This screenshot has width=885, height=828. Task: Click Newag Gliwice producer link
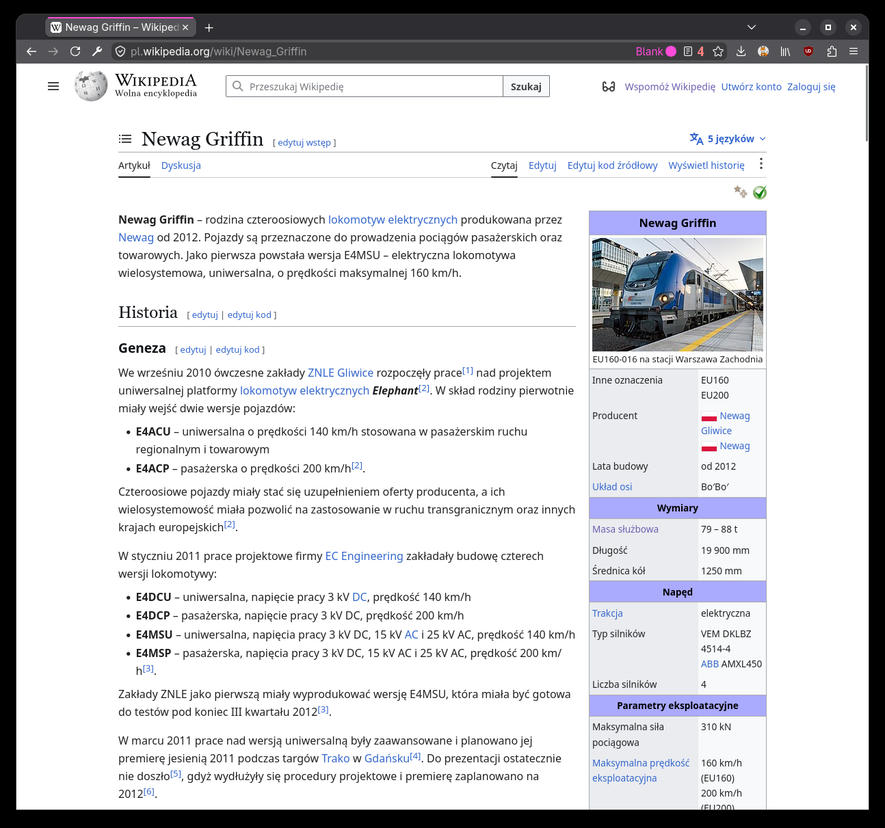[x=725, y=423]
